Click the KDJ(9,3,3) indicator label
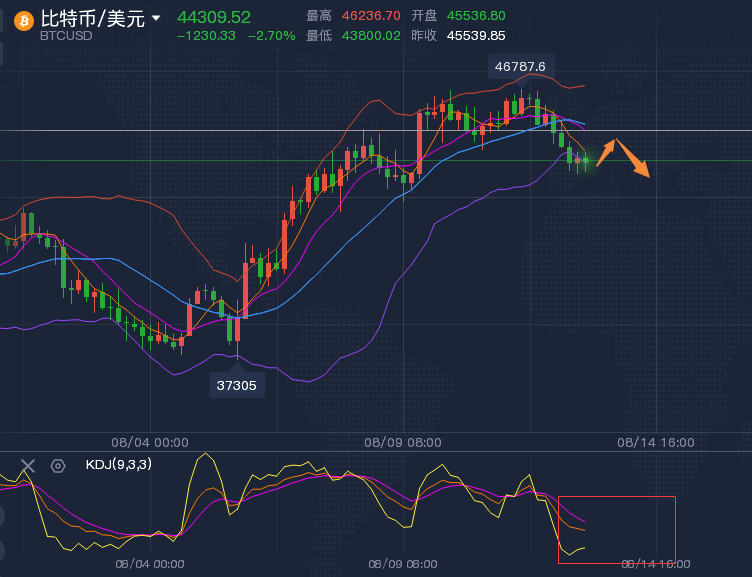Screen dimensions: 752x577 (x=120, y=464)
